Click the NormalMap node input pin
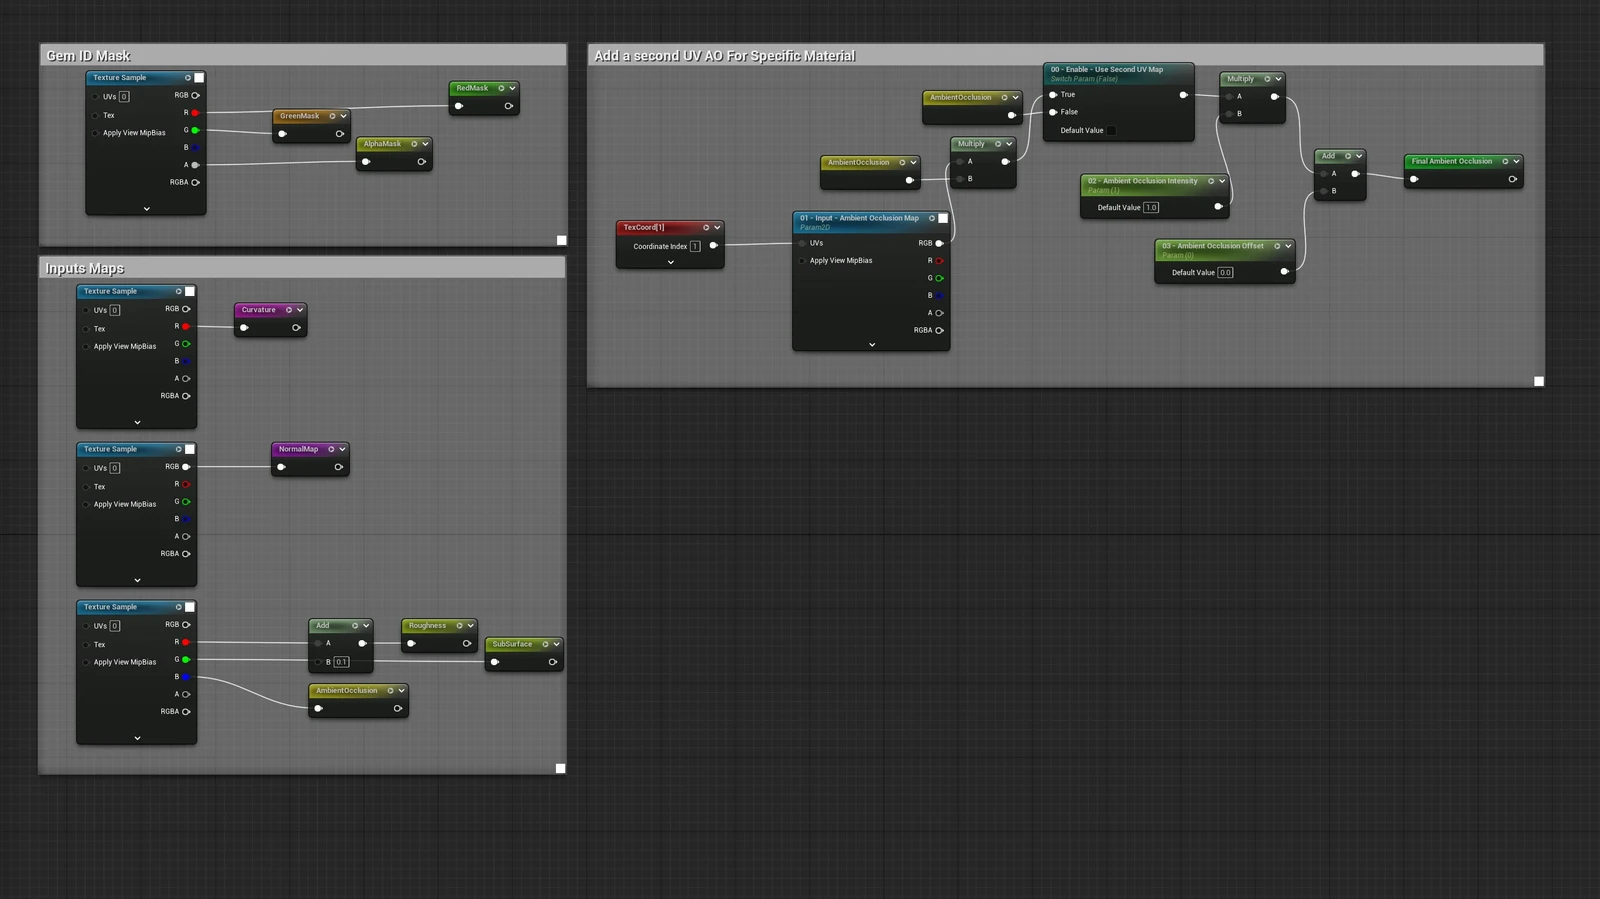The height and width of the screenshot is (899, 1600). point(282,467)
